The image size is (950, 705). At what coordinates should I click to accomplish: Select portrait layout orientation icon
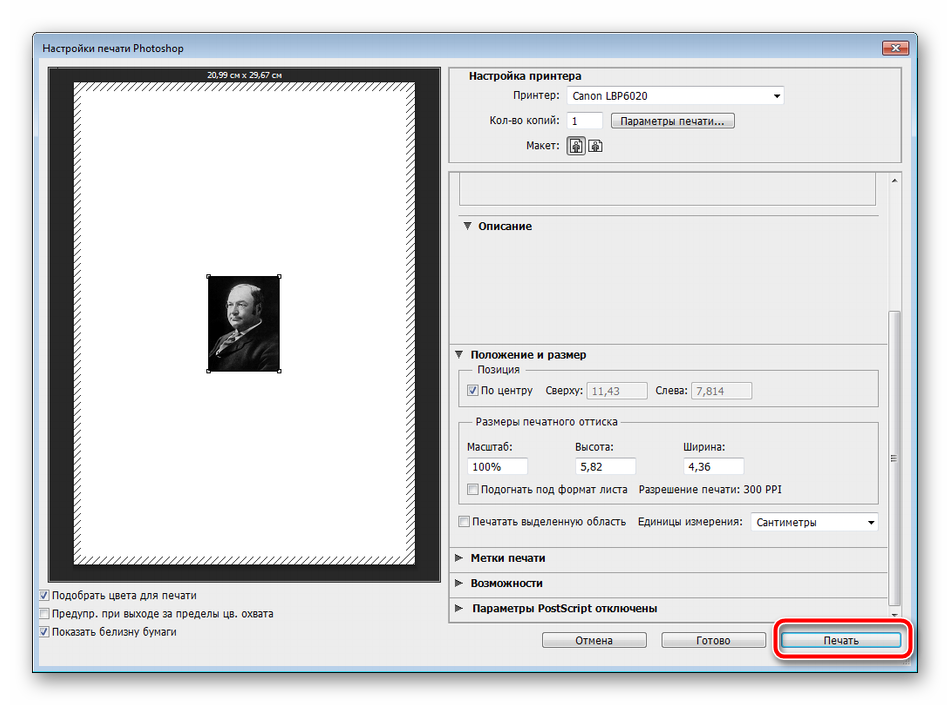pos(576,146)
